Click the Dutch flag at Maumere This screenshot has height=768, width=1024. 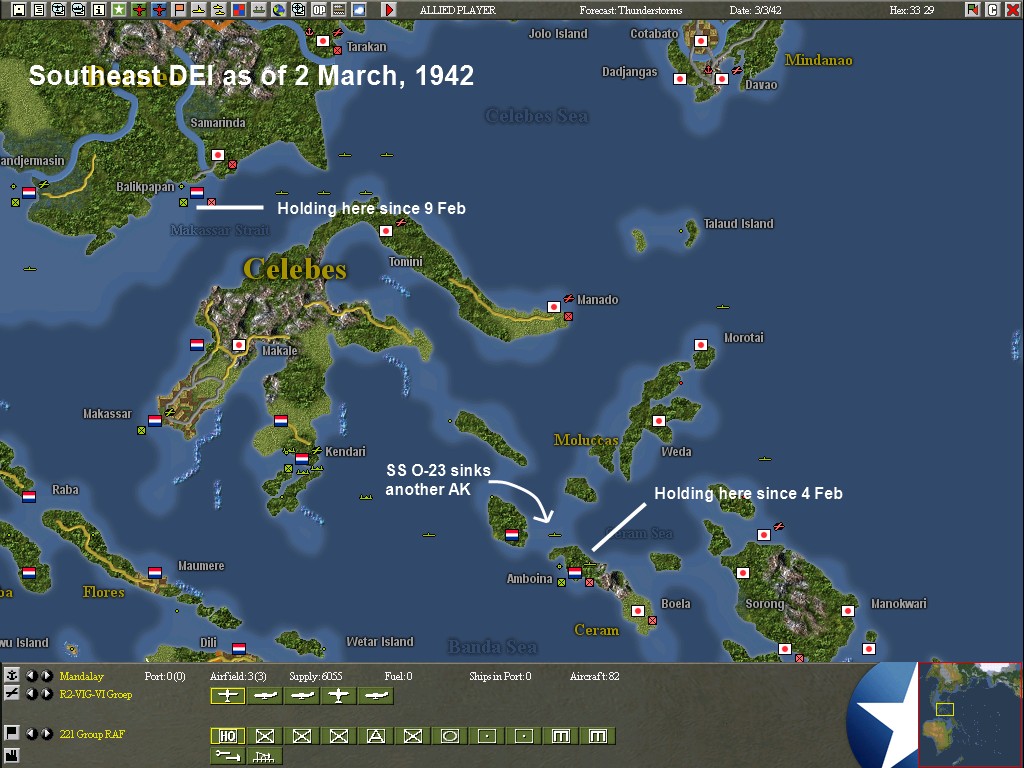coord(155,573)
